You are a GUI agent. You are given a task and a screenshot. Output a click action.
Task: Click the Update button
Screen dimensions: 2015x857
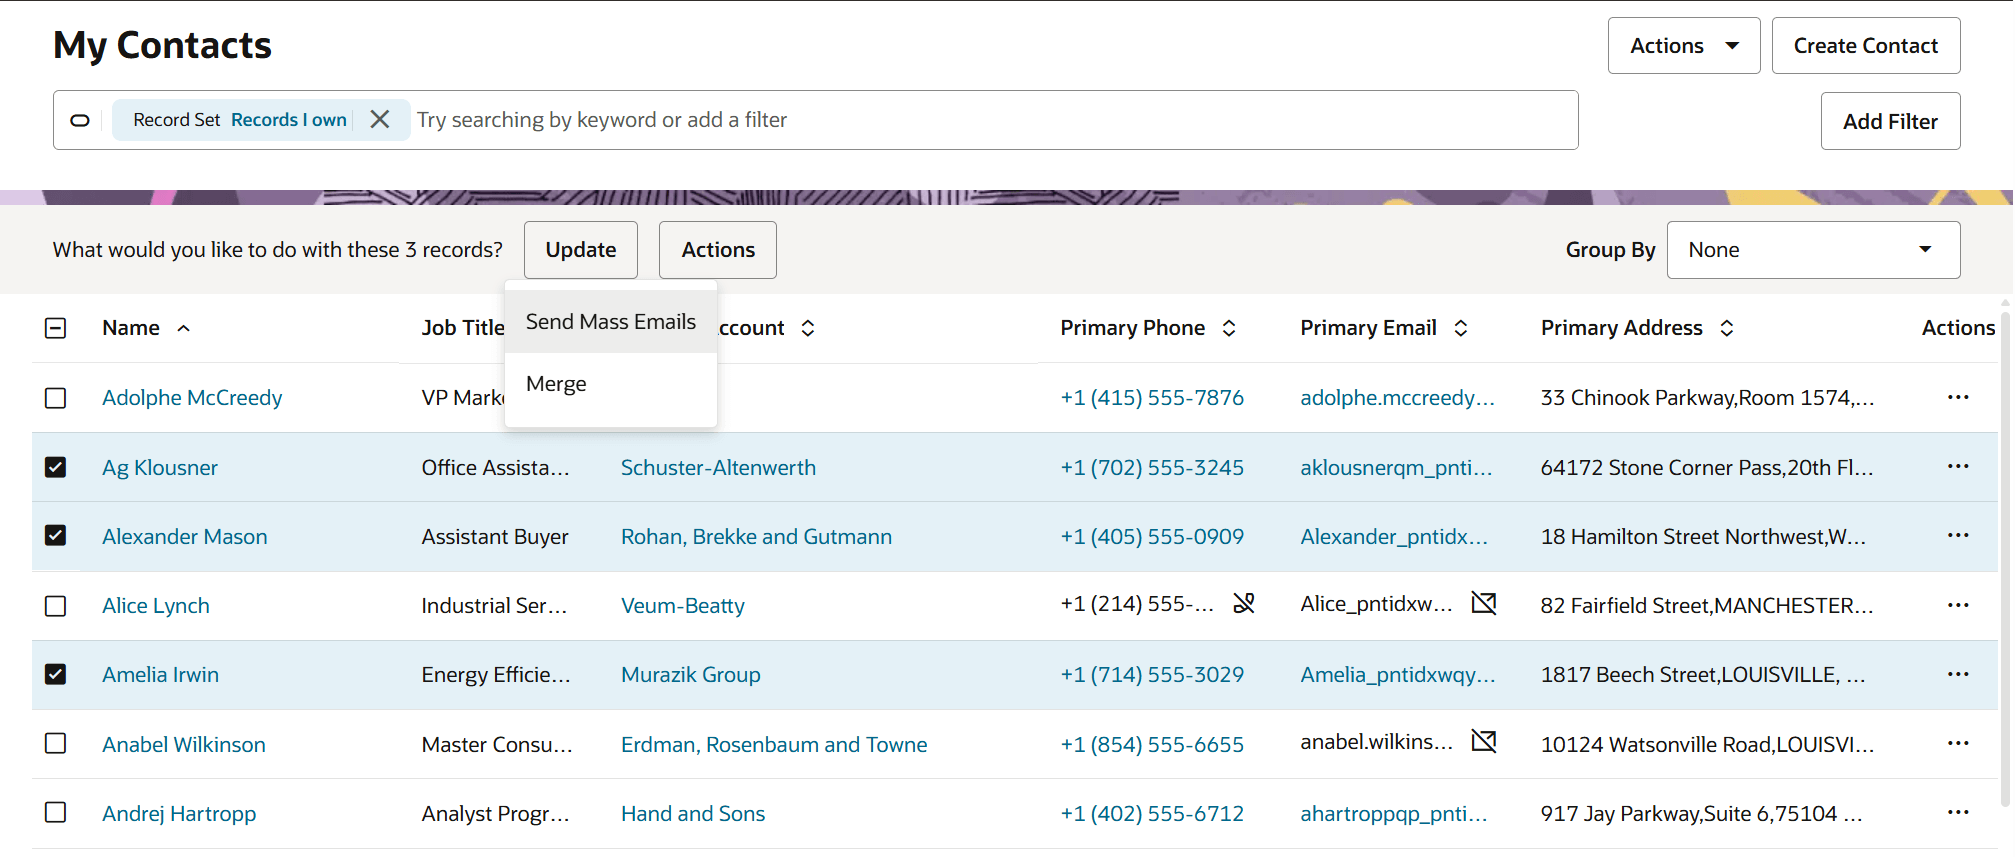pyautogui.click(x=581, y=250)
